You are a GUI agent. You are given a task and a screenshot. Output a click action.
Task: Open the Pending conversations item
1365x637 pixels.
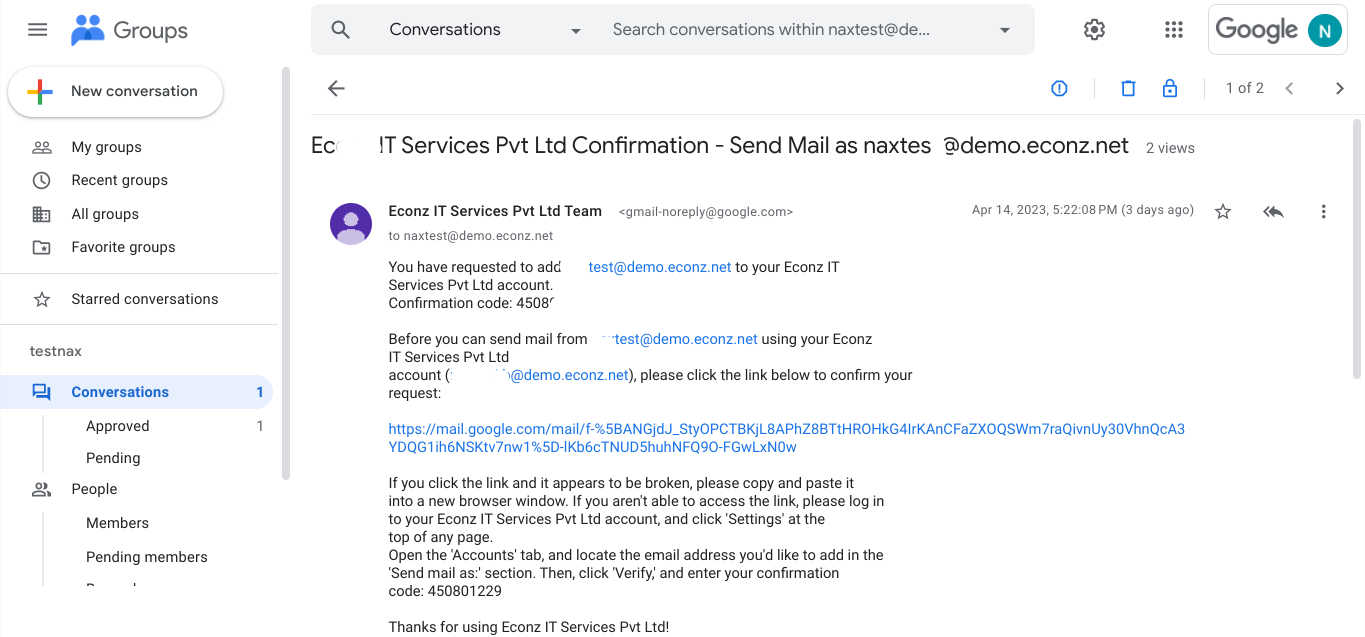pos(113,458)
